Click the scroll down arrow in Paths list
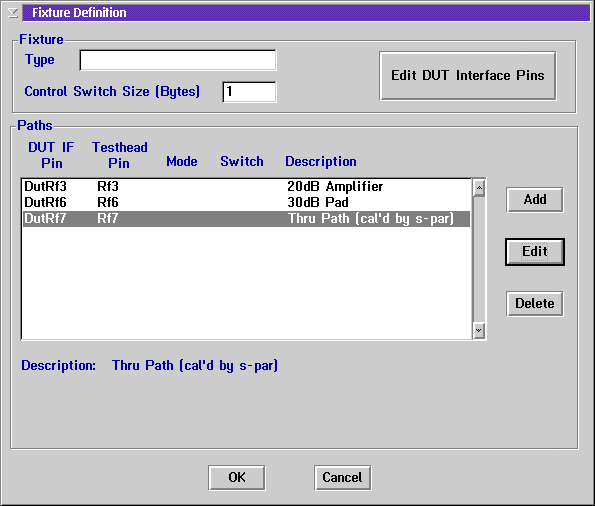Screen dimensions: 595x506 (479, 330)
